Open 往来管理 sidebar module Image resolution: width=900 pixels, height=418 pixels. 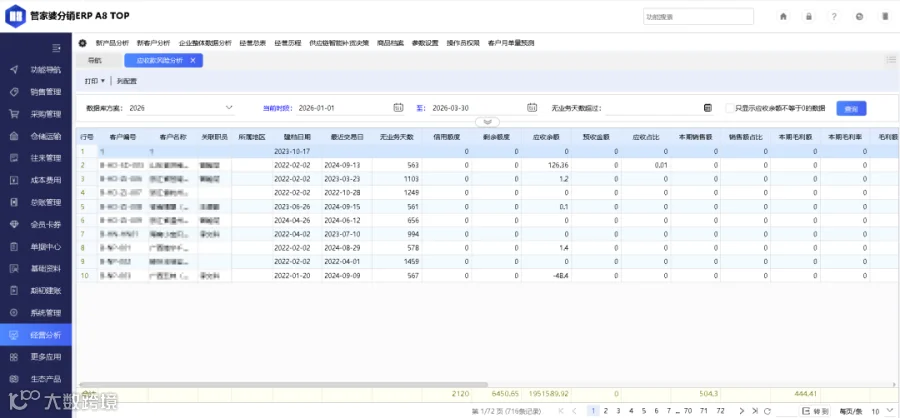pyautogui.click(x=36, y=158)
